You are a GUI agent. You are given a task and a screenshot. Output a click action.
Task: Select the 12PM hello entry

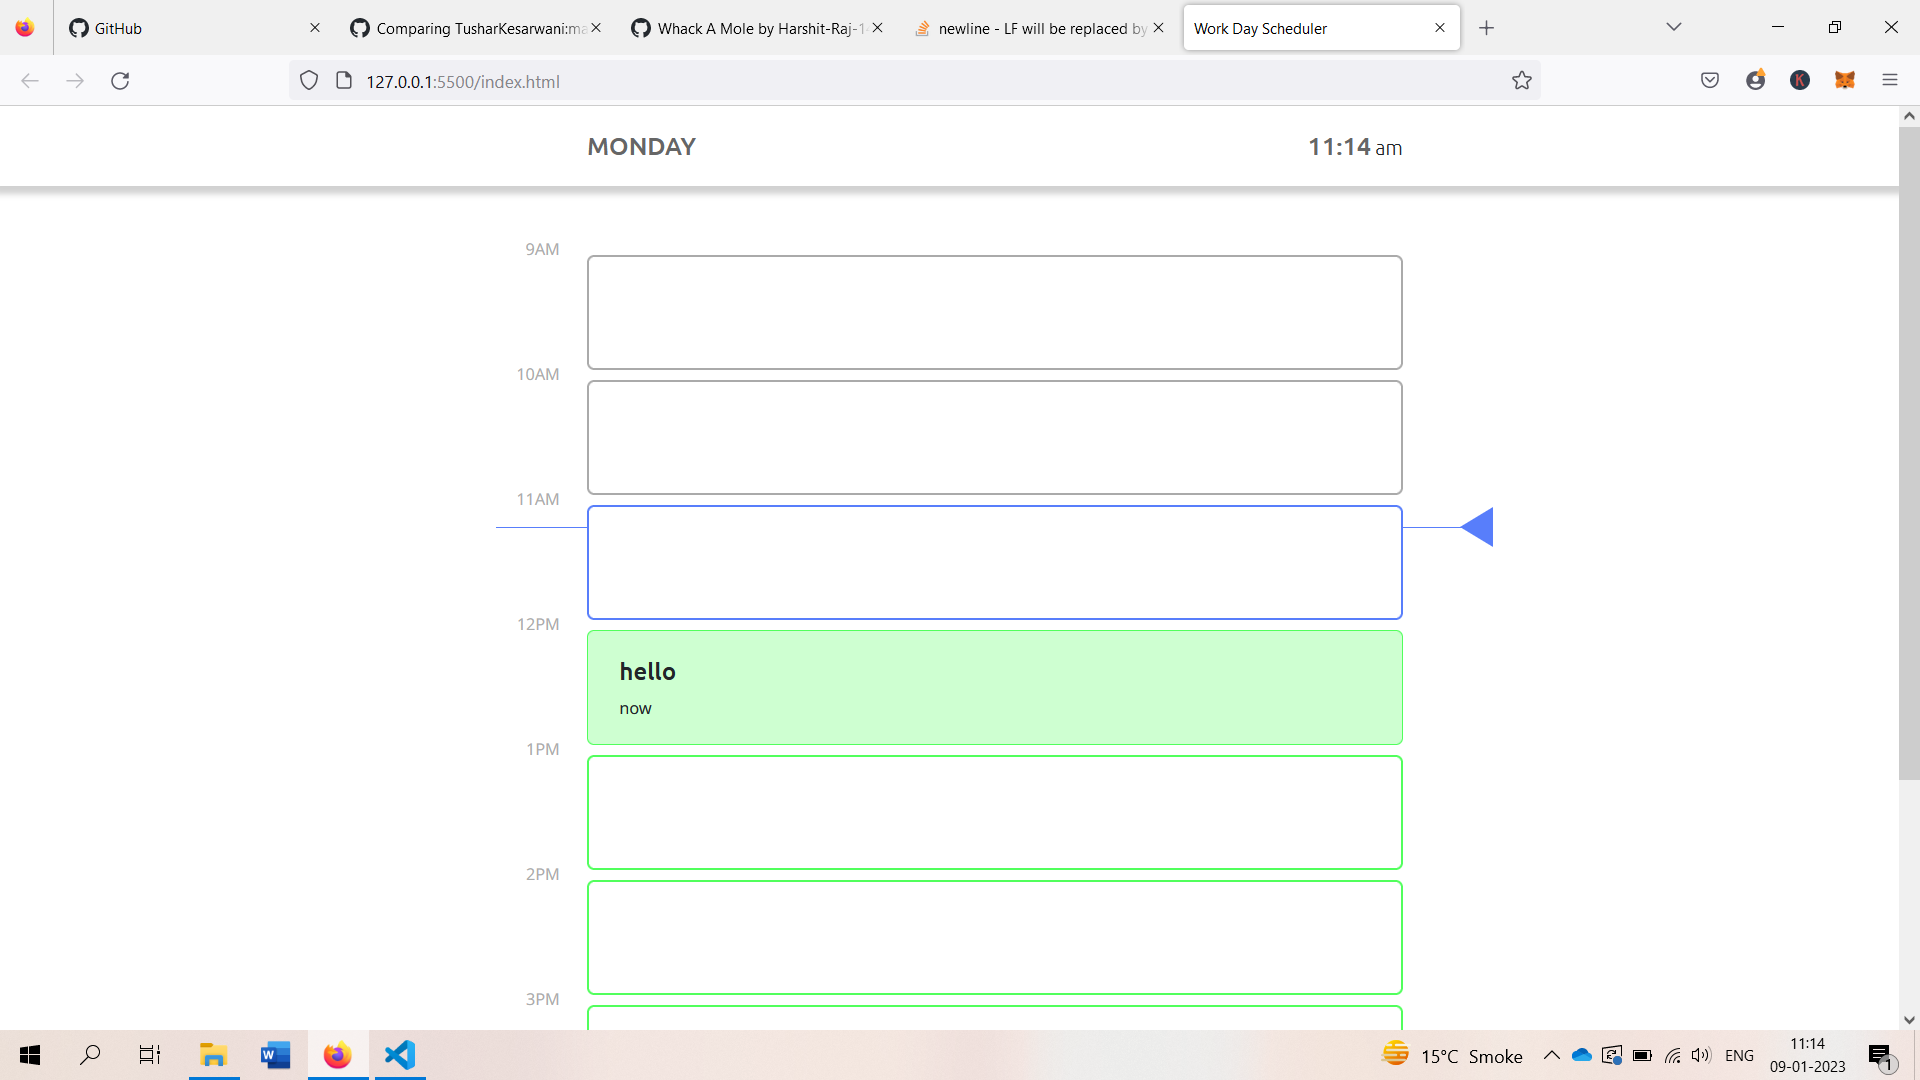[x=995, y=687]
